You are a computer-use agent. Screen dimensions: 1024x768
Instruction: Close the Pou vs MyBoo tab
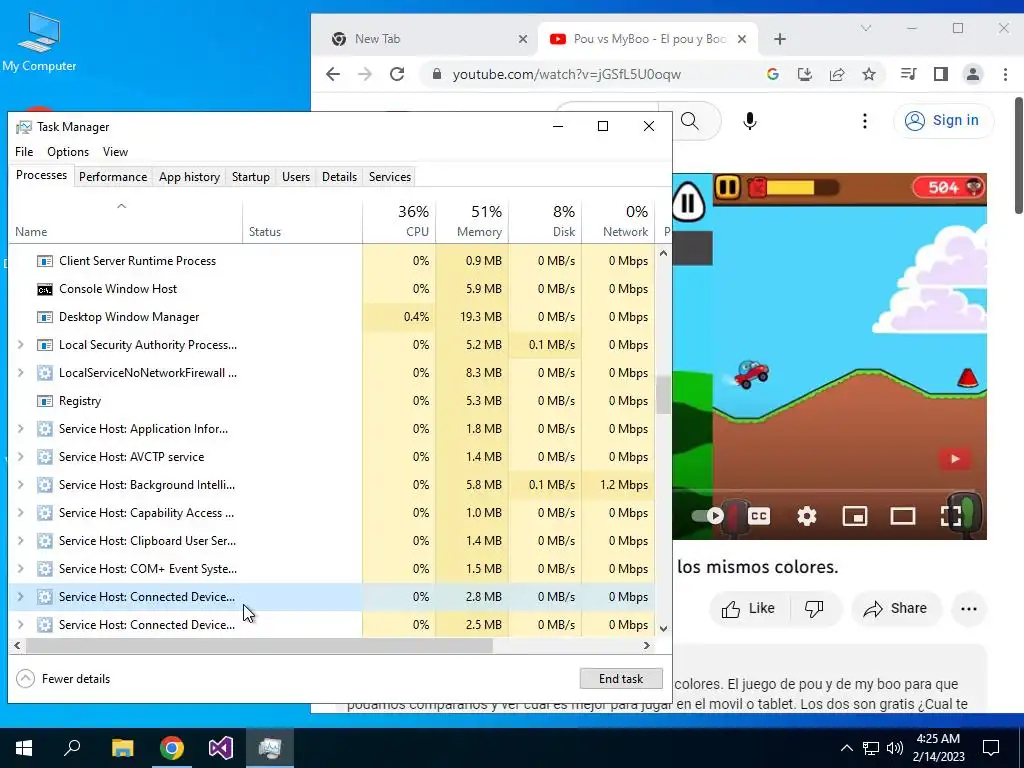pyautogui.click(x=742, y=39)
